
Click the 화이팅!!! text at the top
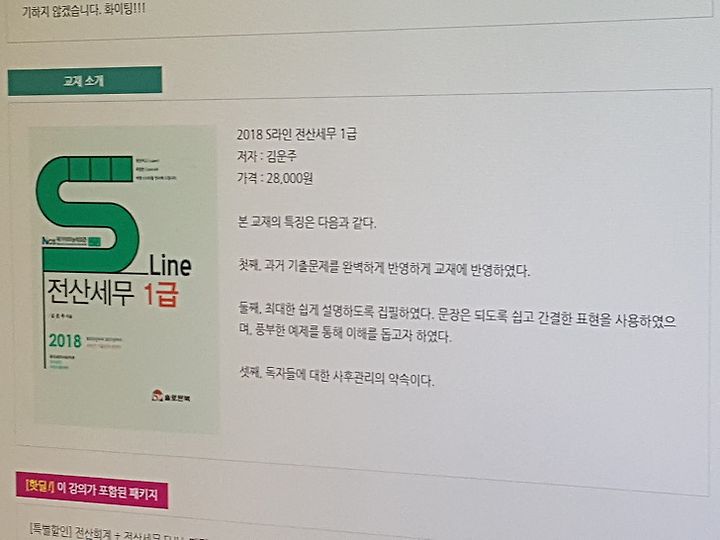[x=125, y=8]
